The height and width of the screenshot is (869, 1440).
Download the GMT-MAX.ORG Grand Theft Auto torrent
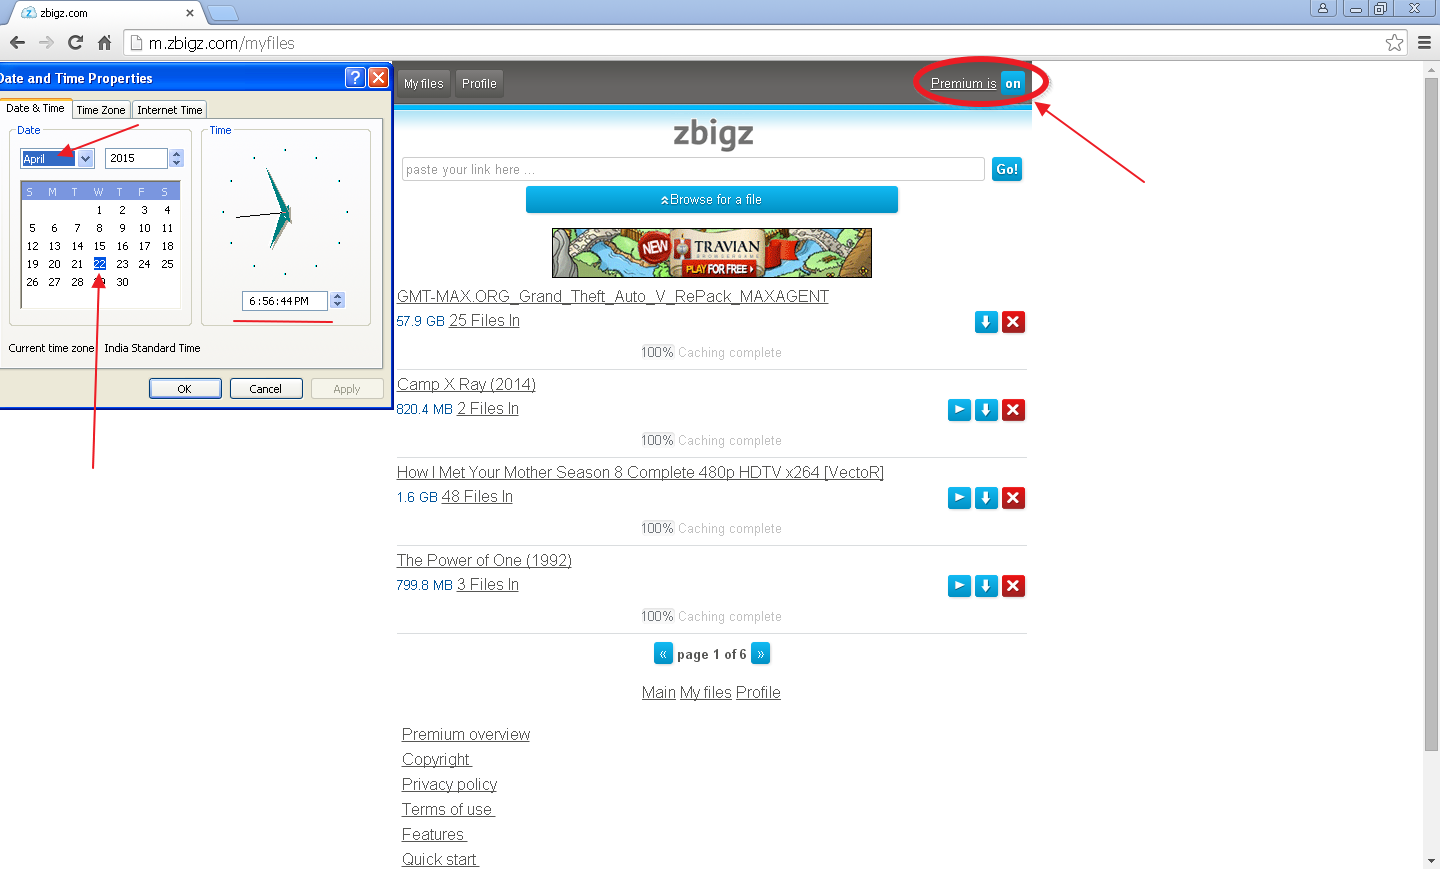(x=986, y=322)
